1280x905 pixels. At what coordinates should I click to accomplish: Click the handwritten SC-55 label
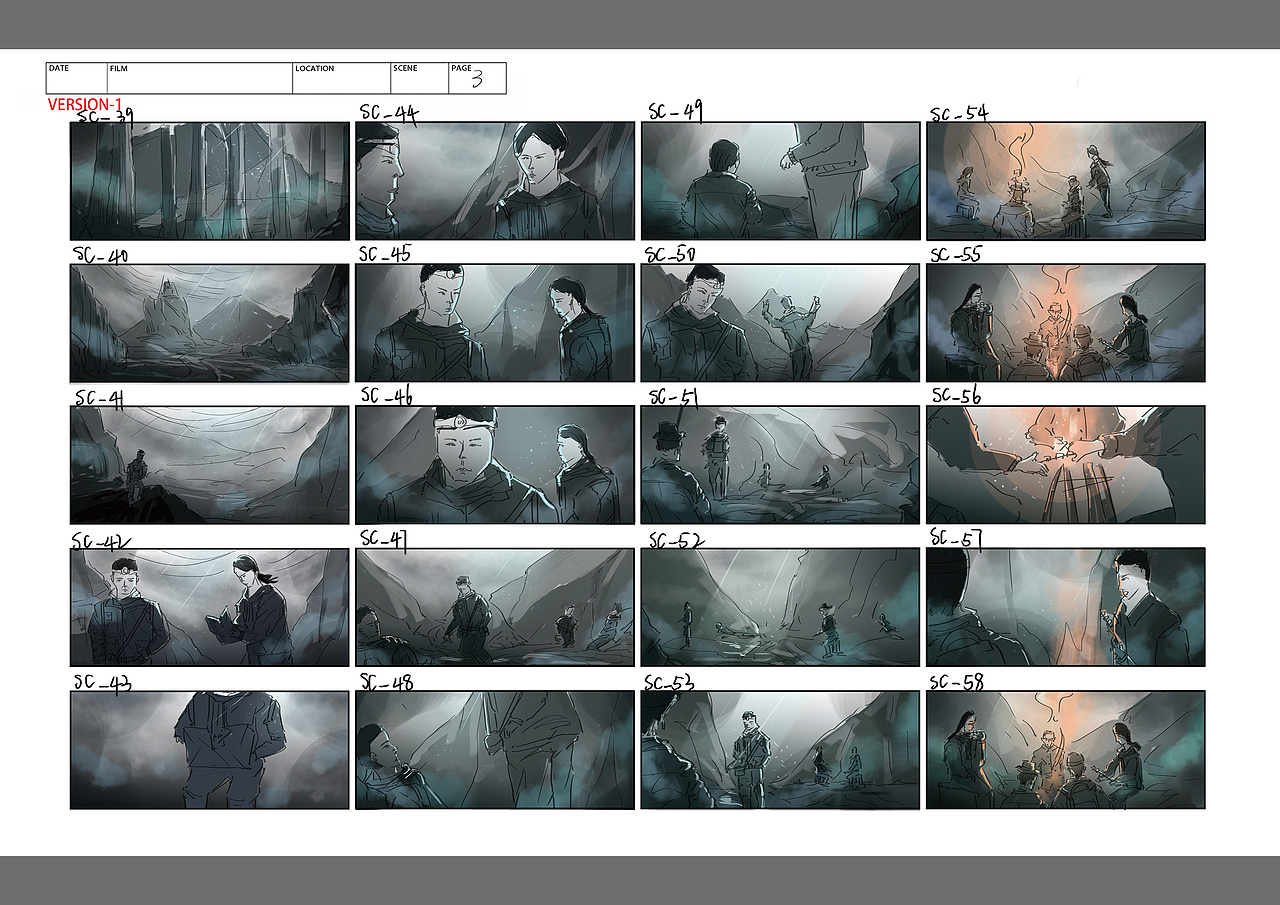pyautogui.click(x=956, y=254)
